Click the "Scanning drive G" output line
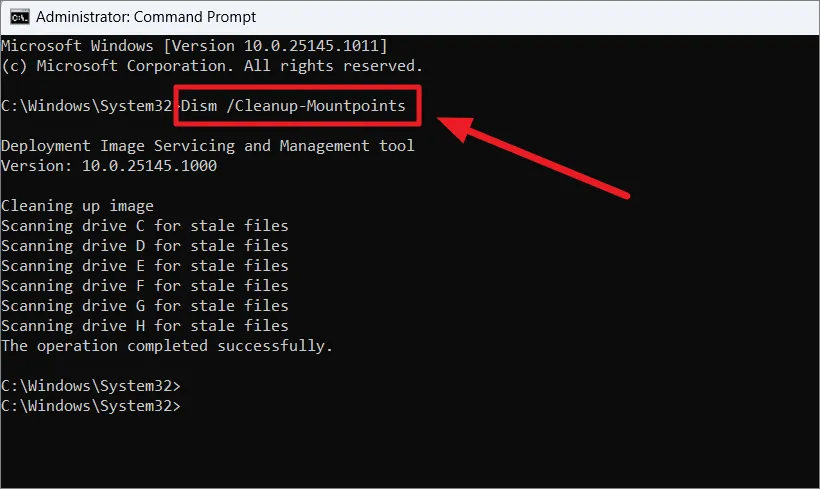The height and width of the screenshot is (489, 820). tap(144, 306)
